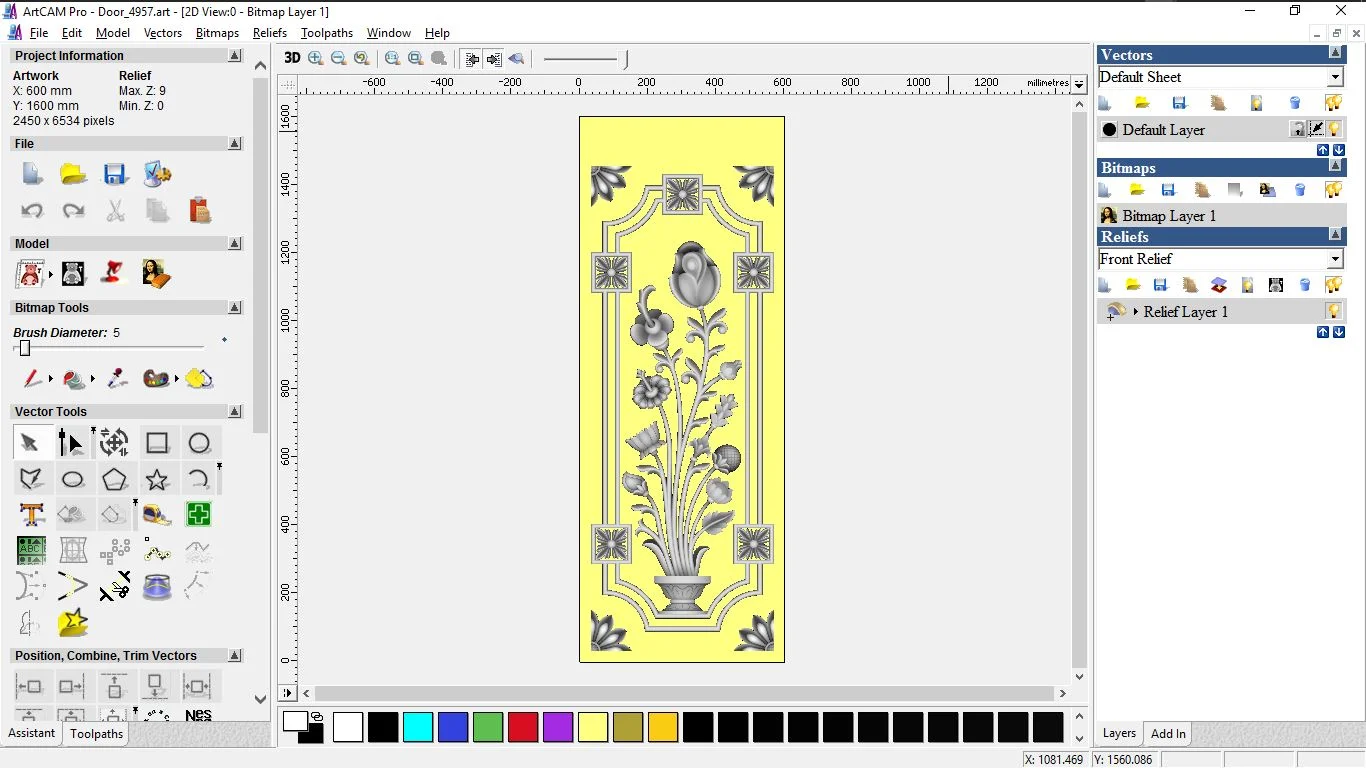Select the Create Polygon vector tool
The width and height of the screenshot is (1366, 768).
coord(115,479)
